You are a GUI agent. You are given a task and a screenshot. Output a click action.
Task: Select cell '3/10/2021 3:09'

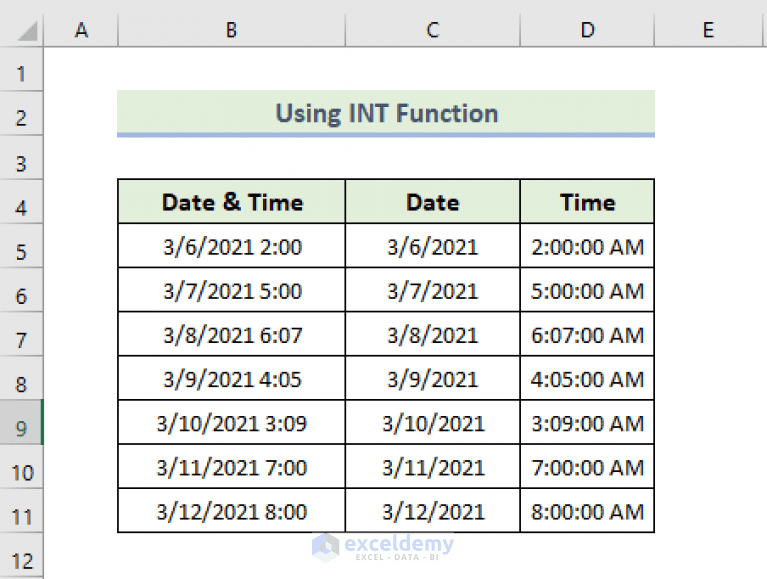click(x=232, y=423)
